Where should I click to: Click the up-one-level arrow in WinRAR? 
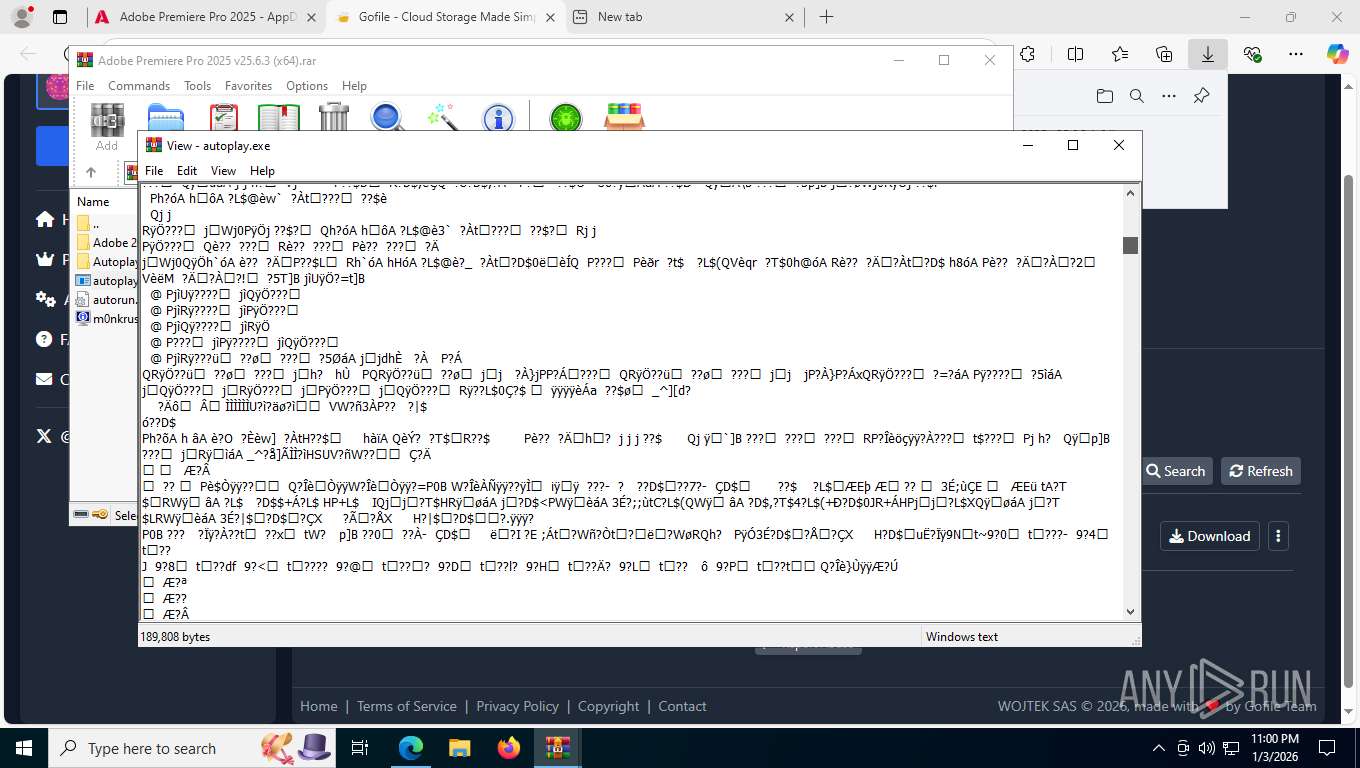pyautogui.click(x=91, y=172)
